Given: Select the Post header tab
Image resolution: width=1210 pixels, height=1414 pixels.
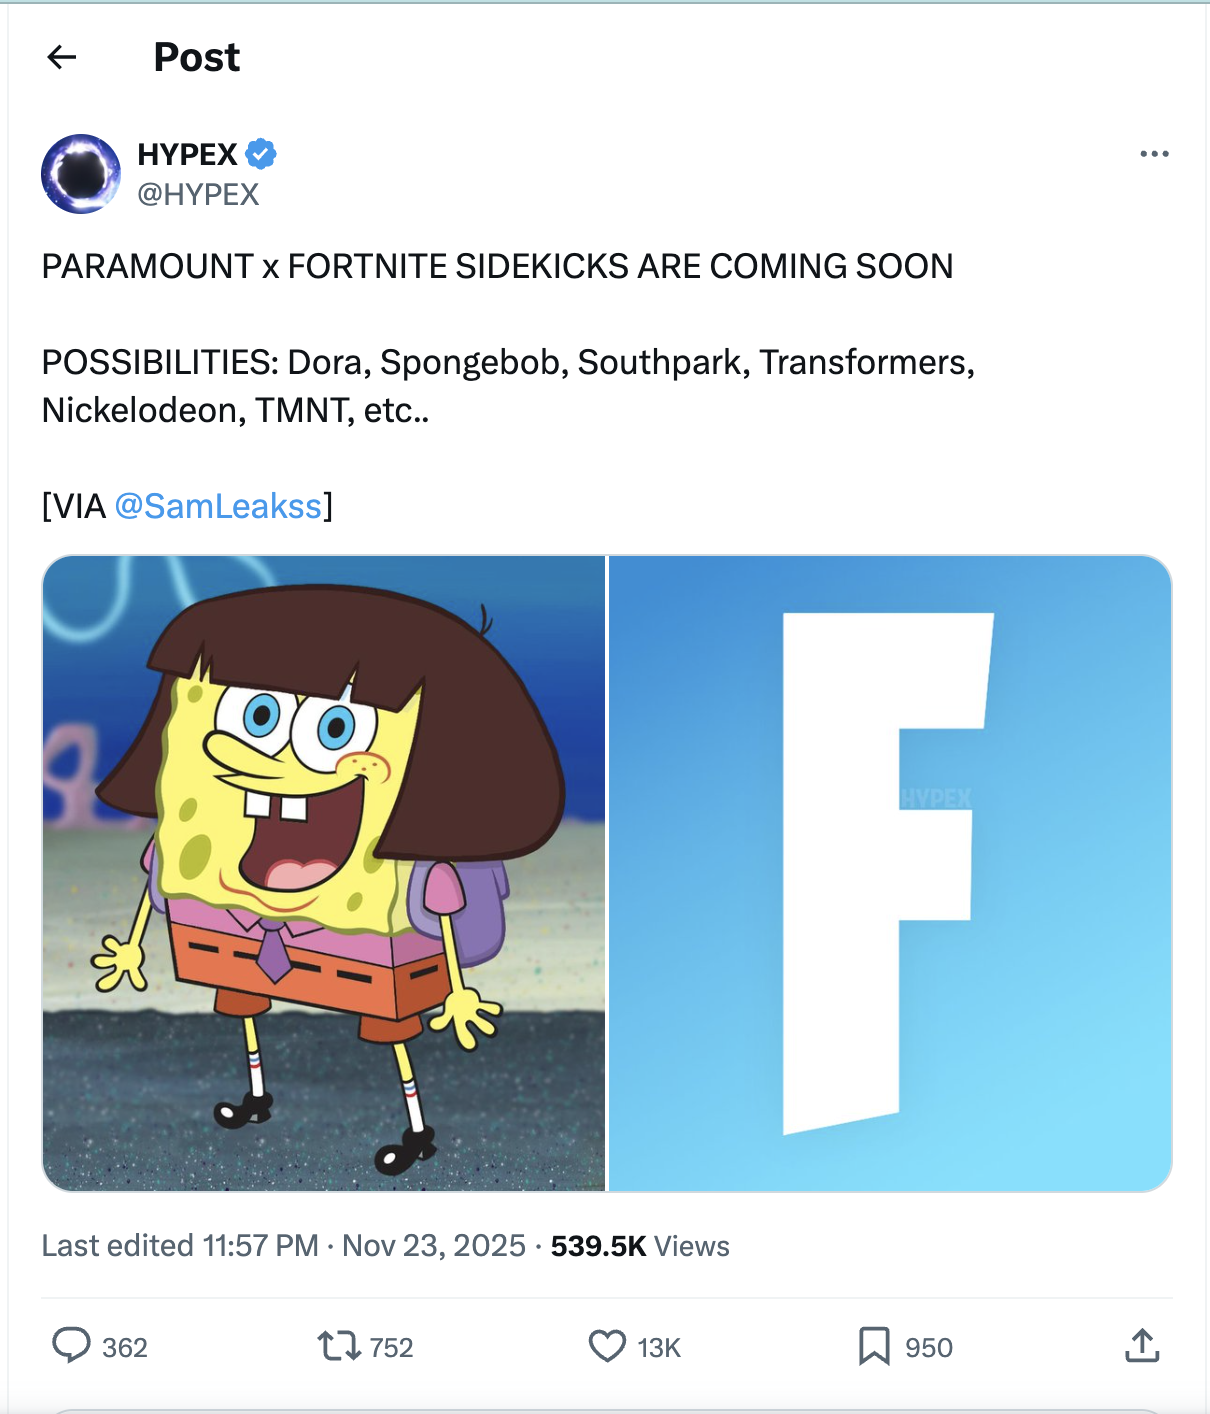Looking at the screenshot, I should point(196,57).
